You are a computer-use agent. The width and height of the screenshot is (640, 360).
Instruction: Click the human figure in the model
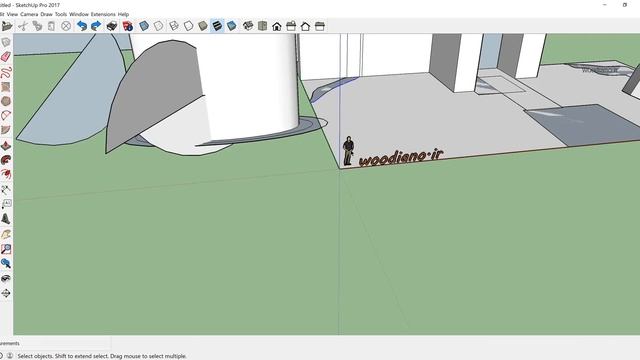point(348,151)
